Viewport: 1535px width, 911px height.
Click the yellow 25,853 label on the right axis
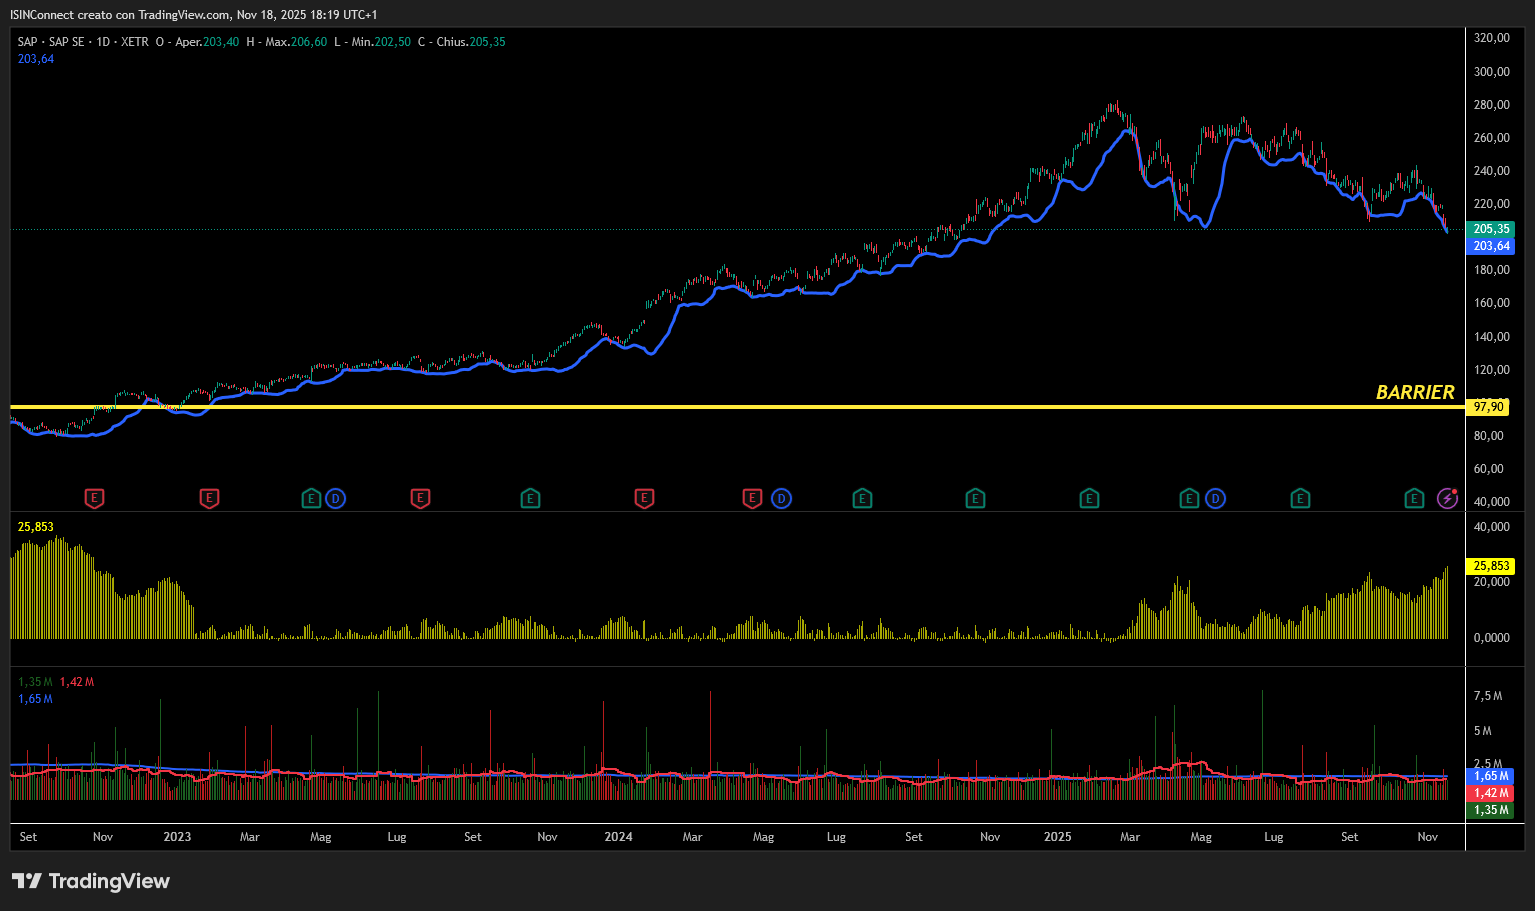[1491, 566]
